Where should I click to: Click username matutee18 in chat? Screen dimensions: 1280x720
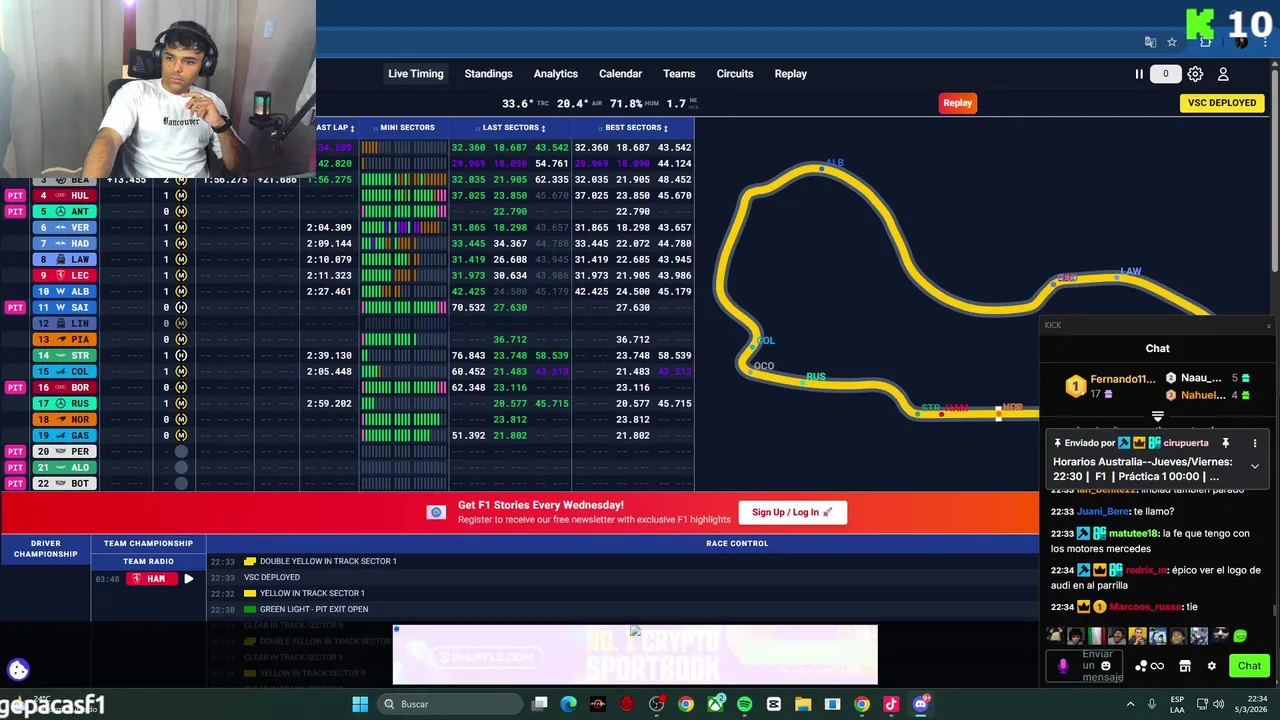(x=1134, y=534)
